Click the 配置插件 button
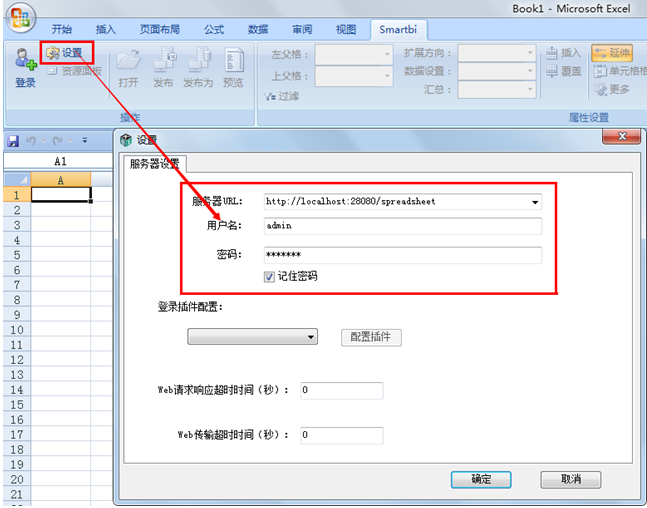647x508 pixels. pyautogui.click(x=373, y=337)
